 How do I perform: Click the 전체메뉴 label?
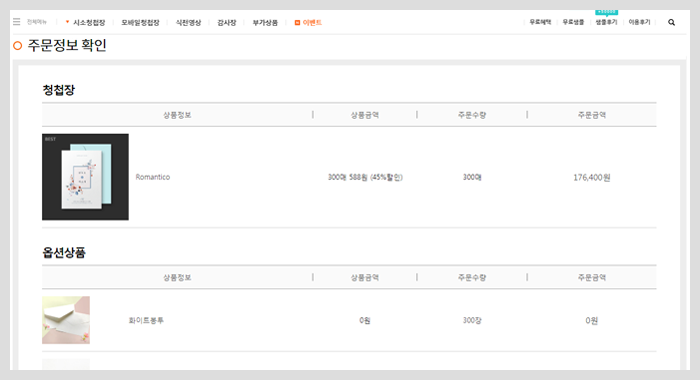point(37,22)
